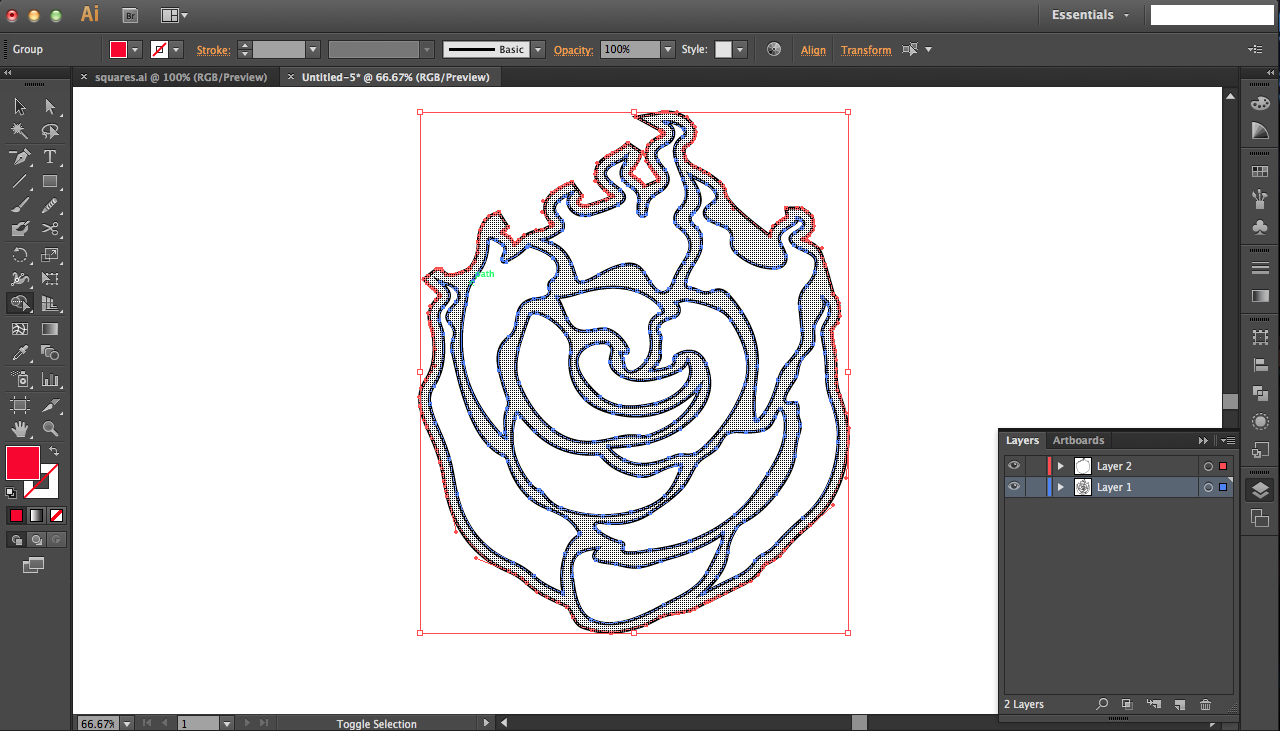Select the Gradient tool
The image size is (1280, 731).
click(50, 329)
